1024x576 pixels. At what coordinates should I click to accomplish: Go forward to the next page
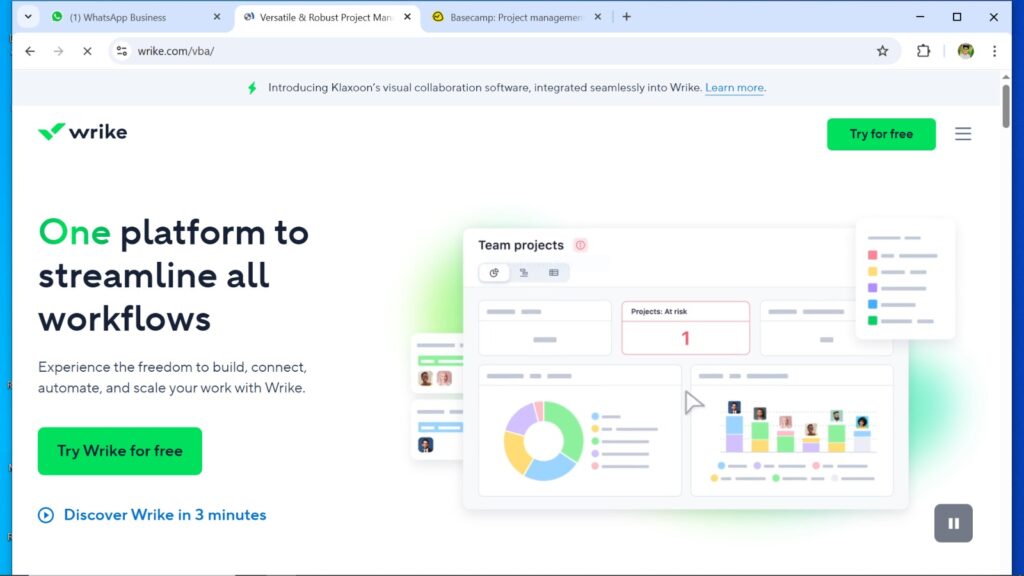click(59, 51)
